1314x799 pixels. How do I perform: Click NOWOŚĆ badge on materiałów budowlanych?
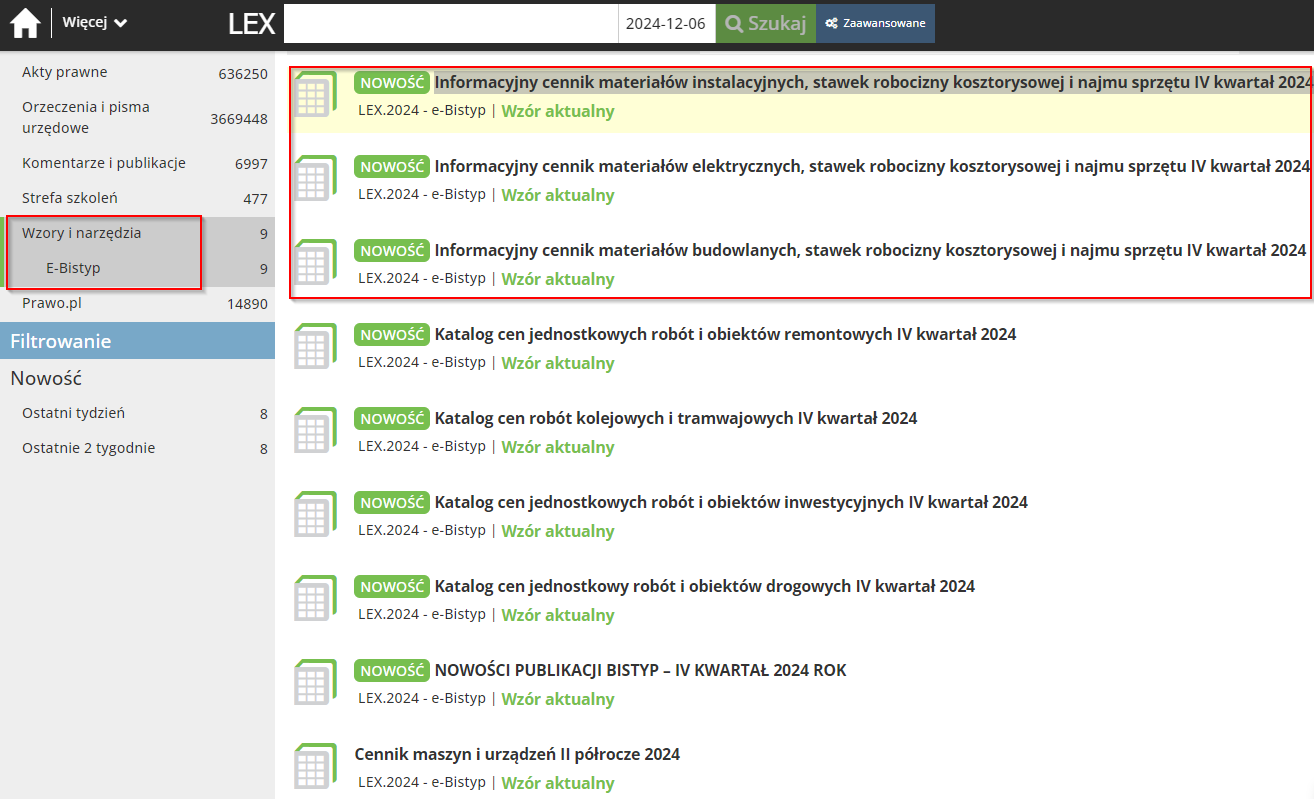[392, 250]
